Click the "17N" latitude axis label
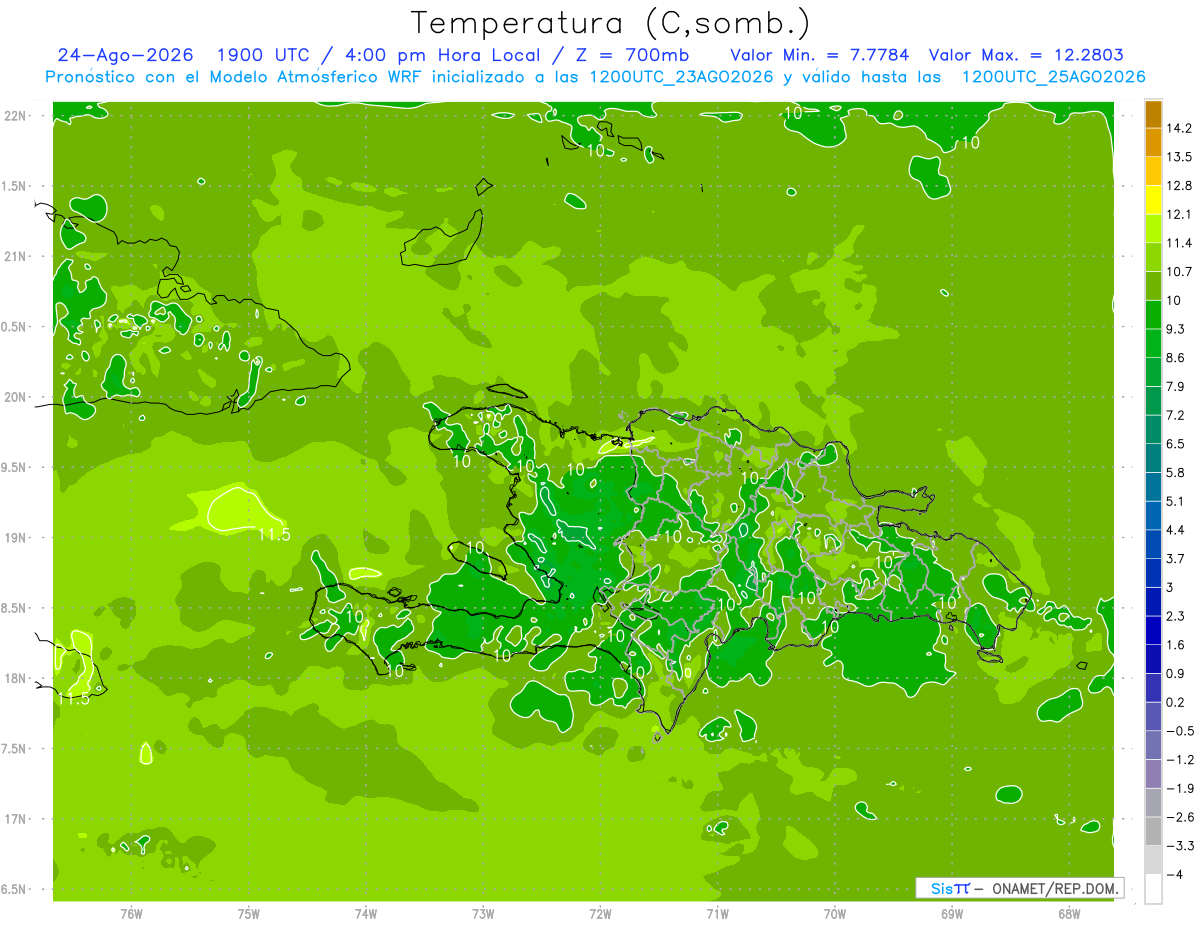 coord(14,819)
